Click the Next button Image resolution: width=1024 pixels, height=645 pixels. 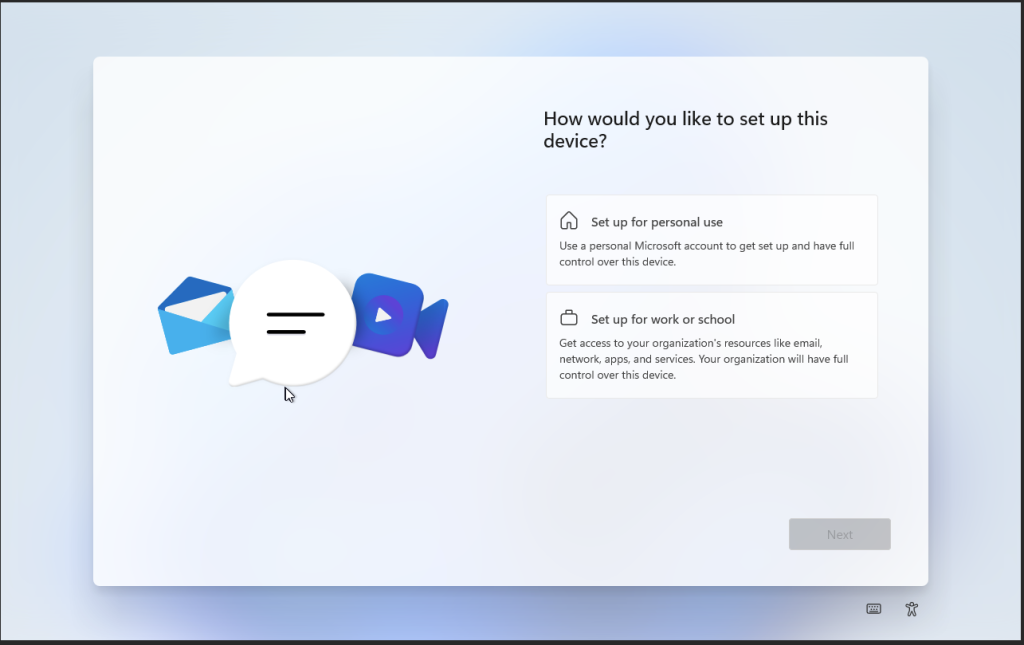839,534
